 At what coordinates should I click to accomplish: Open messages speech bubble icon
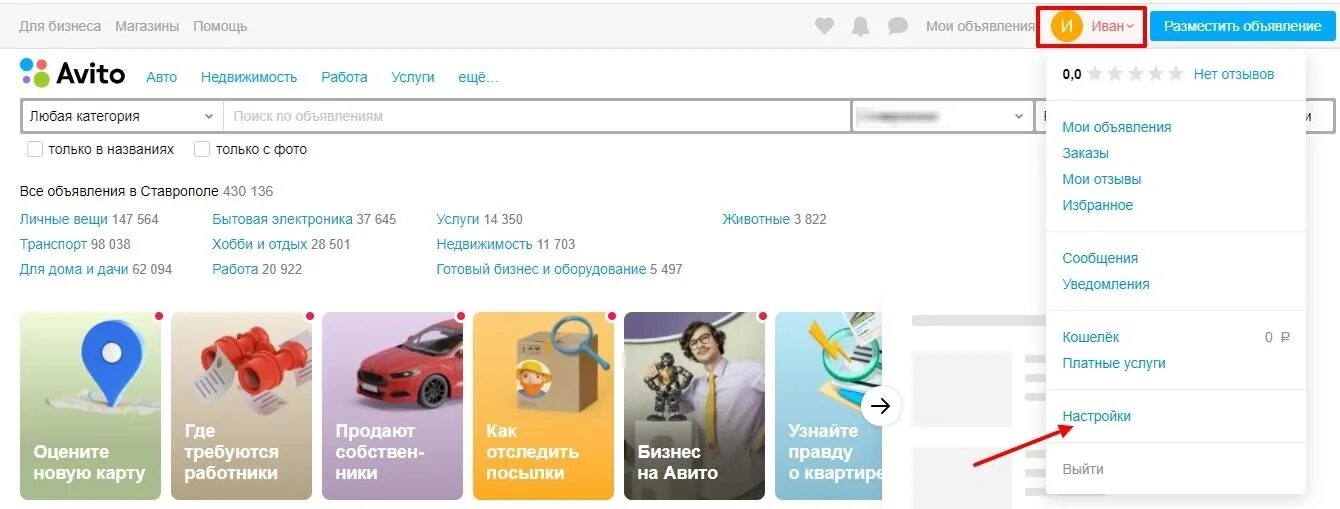[x=898, y=26]
